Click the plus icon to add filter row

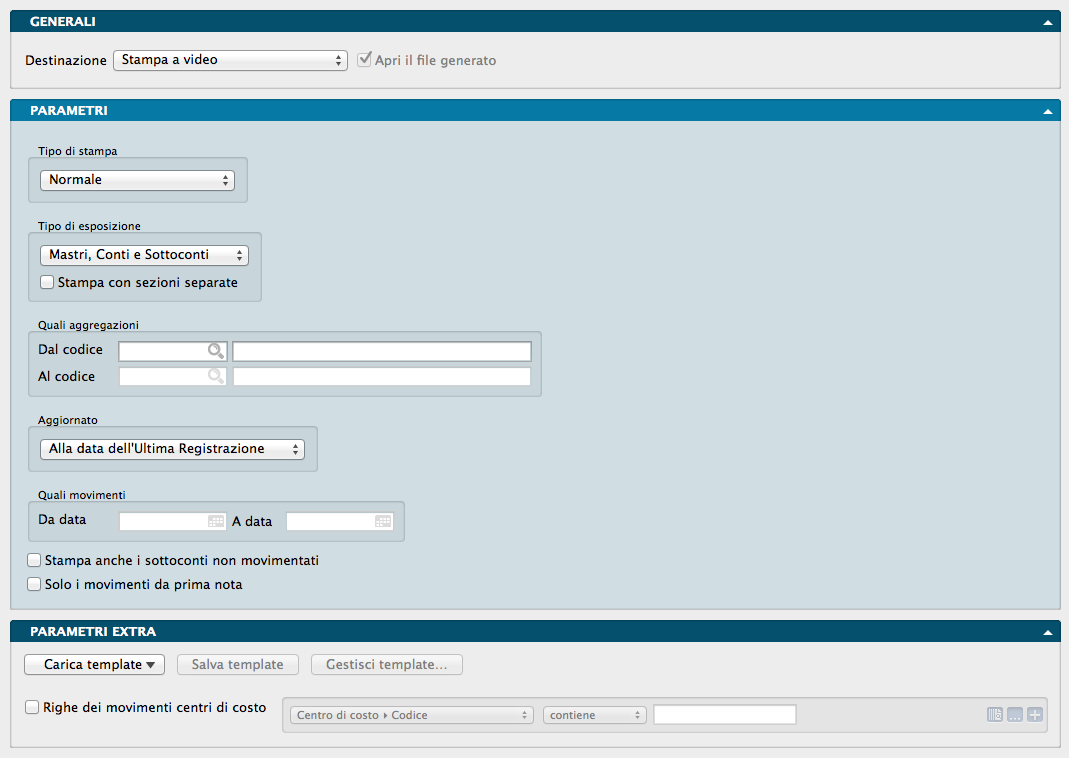point(1034,715)
